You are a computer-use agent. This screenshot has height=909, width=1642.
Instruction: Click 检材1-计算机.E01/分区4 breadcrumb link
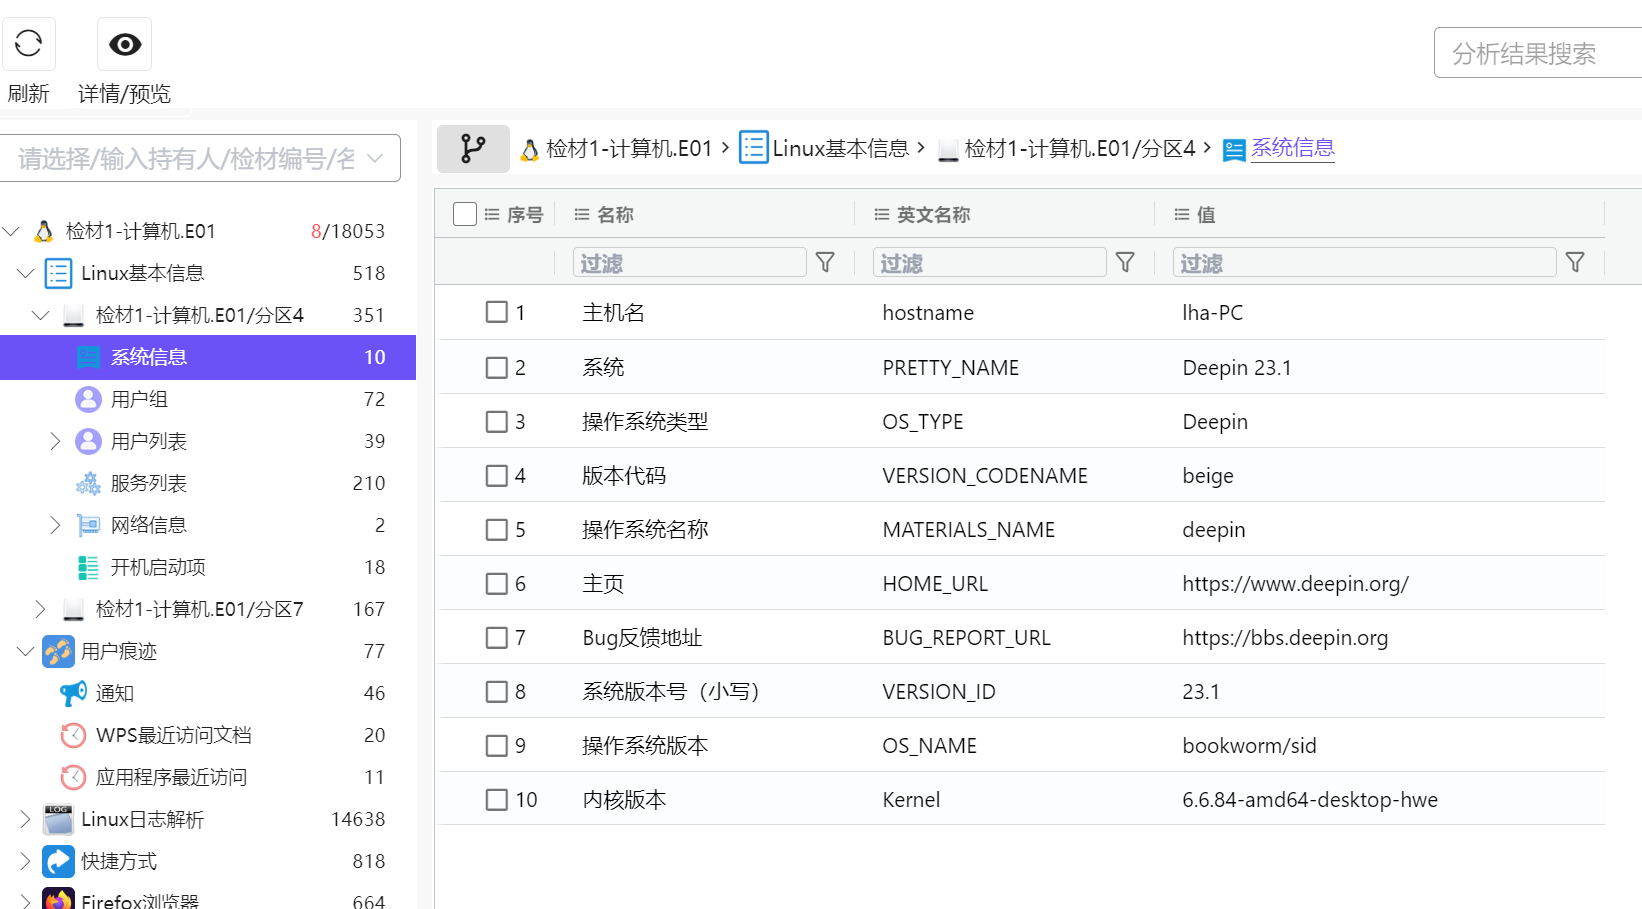(x=1080, y=149)
